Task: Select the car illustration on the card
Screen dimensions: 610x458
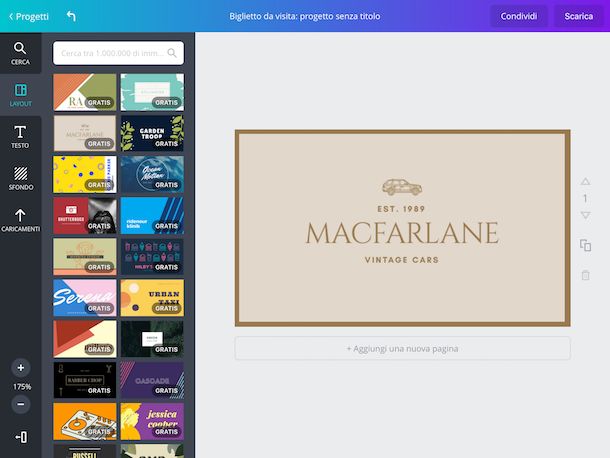Action: point(402,187)
